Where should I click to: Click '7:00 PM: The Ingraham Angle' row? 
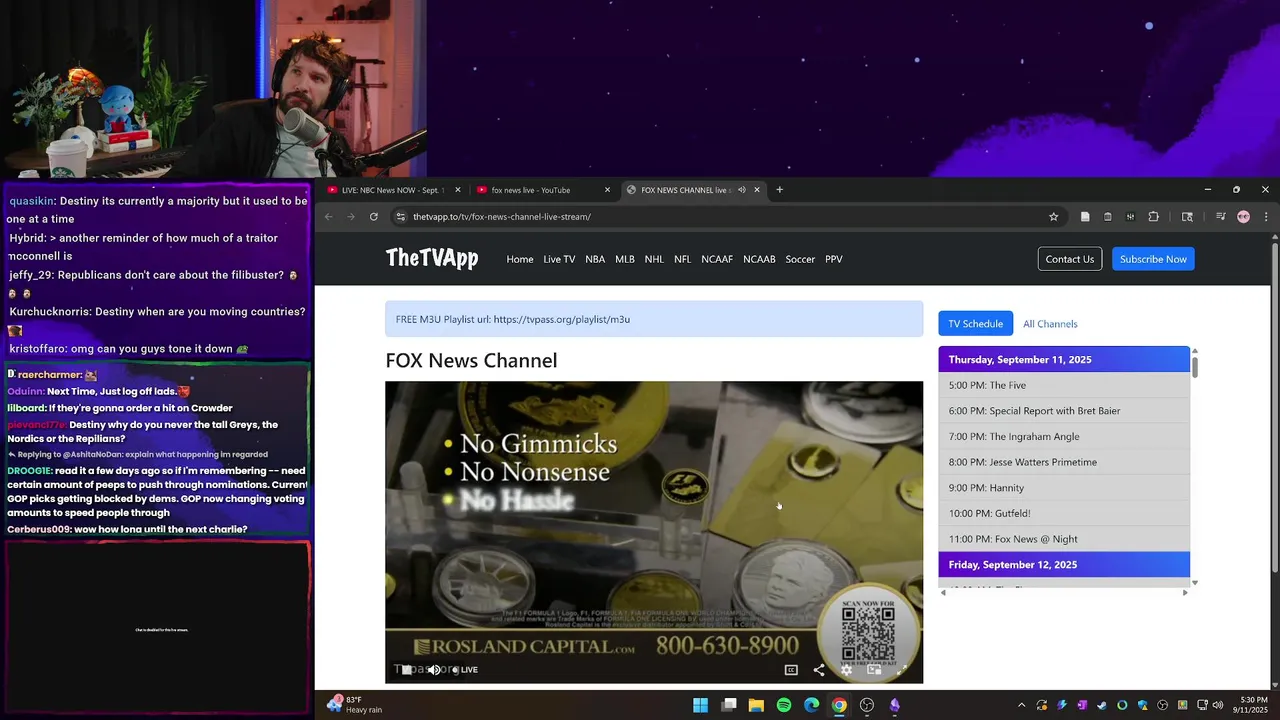click(1064, 437)
